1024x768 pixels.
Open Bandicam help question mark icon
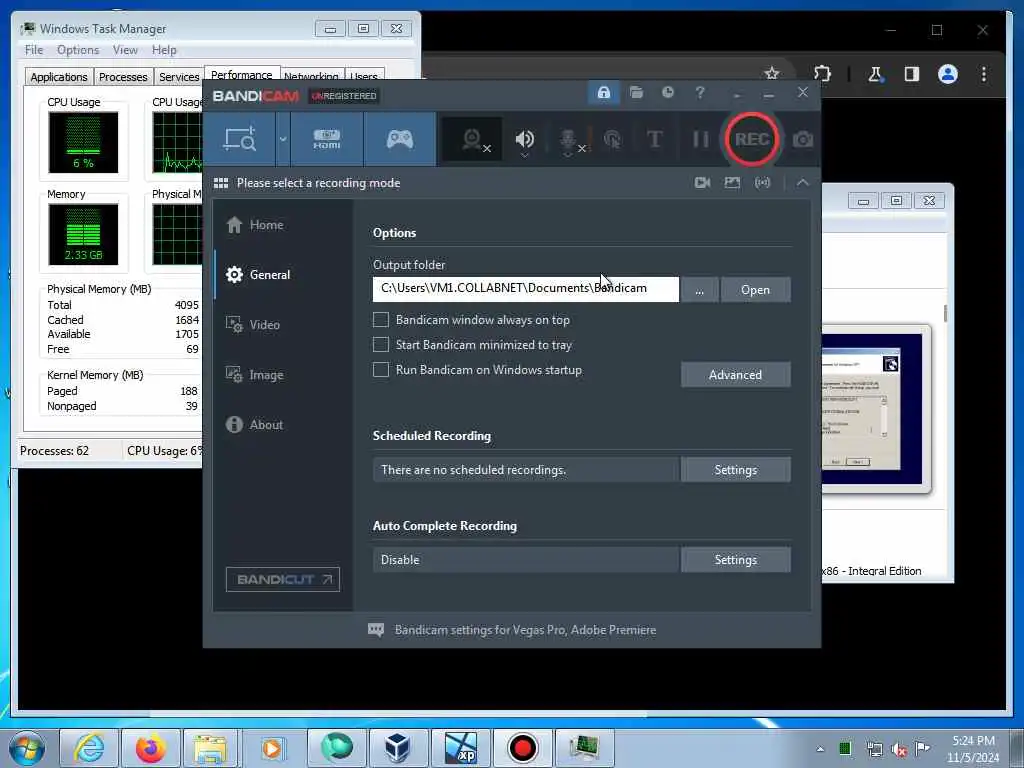click(x=699, y=93)
